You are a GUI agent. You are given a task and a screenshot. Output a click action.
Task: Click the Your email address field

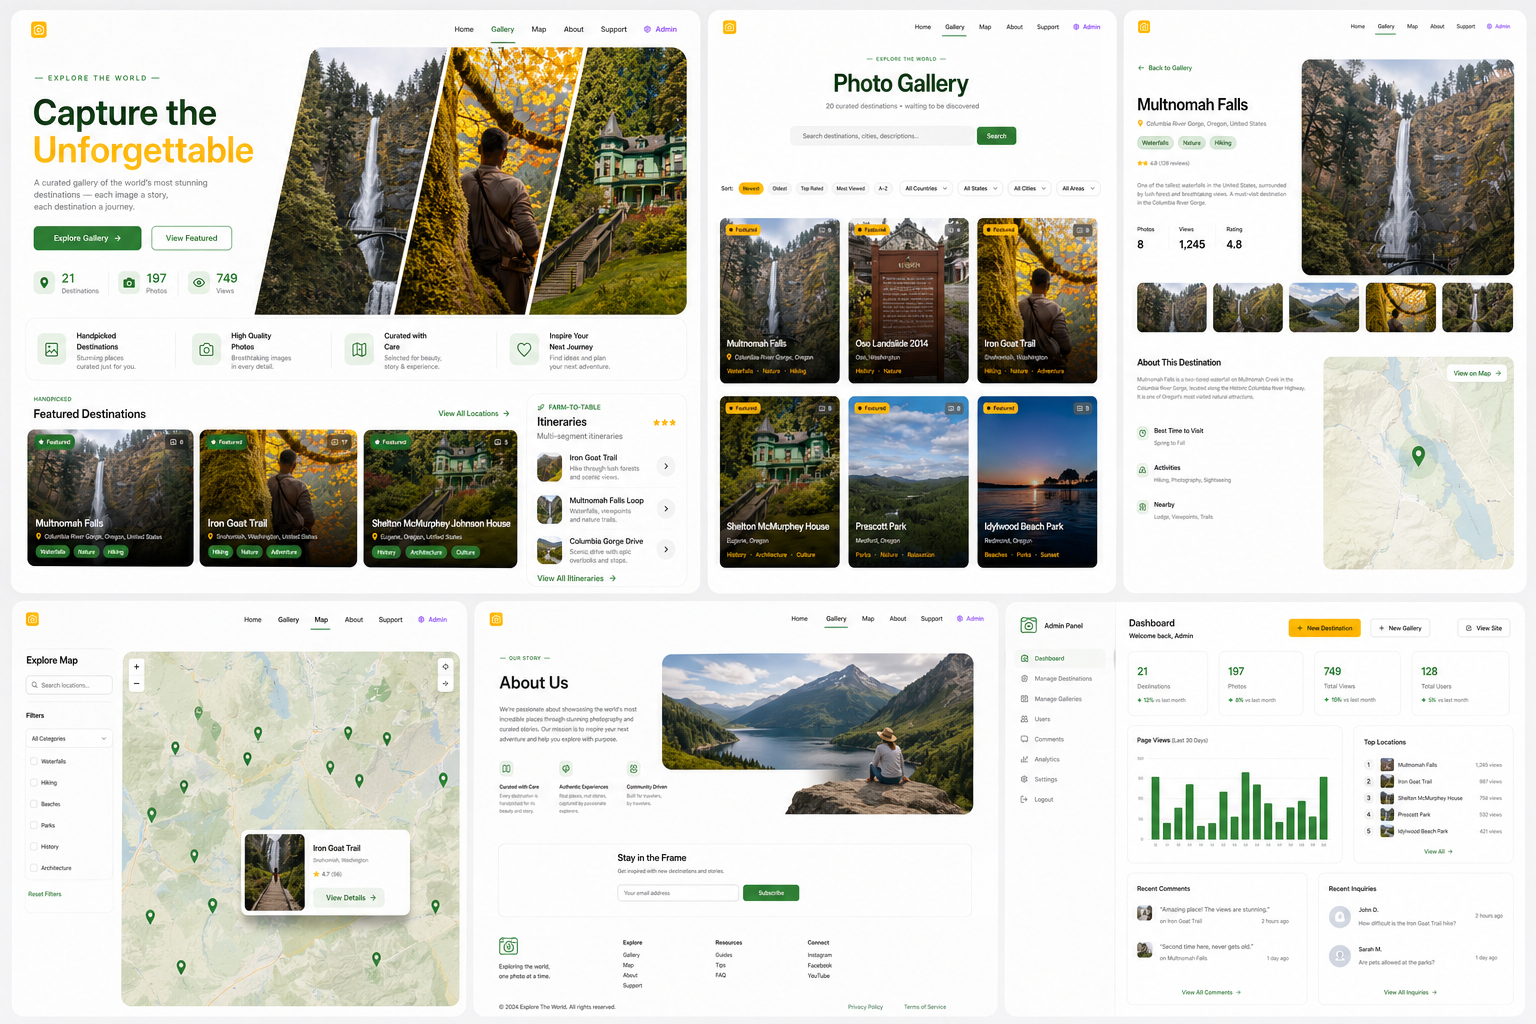click(678, 893)
